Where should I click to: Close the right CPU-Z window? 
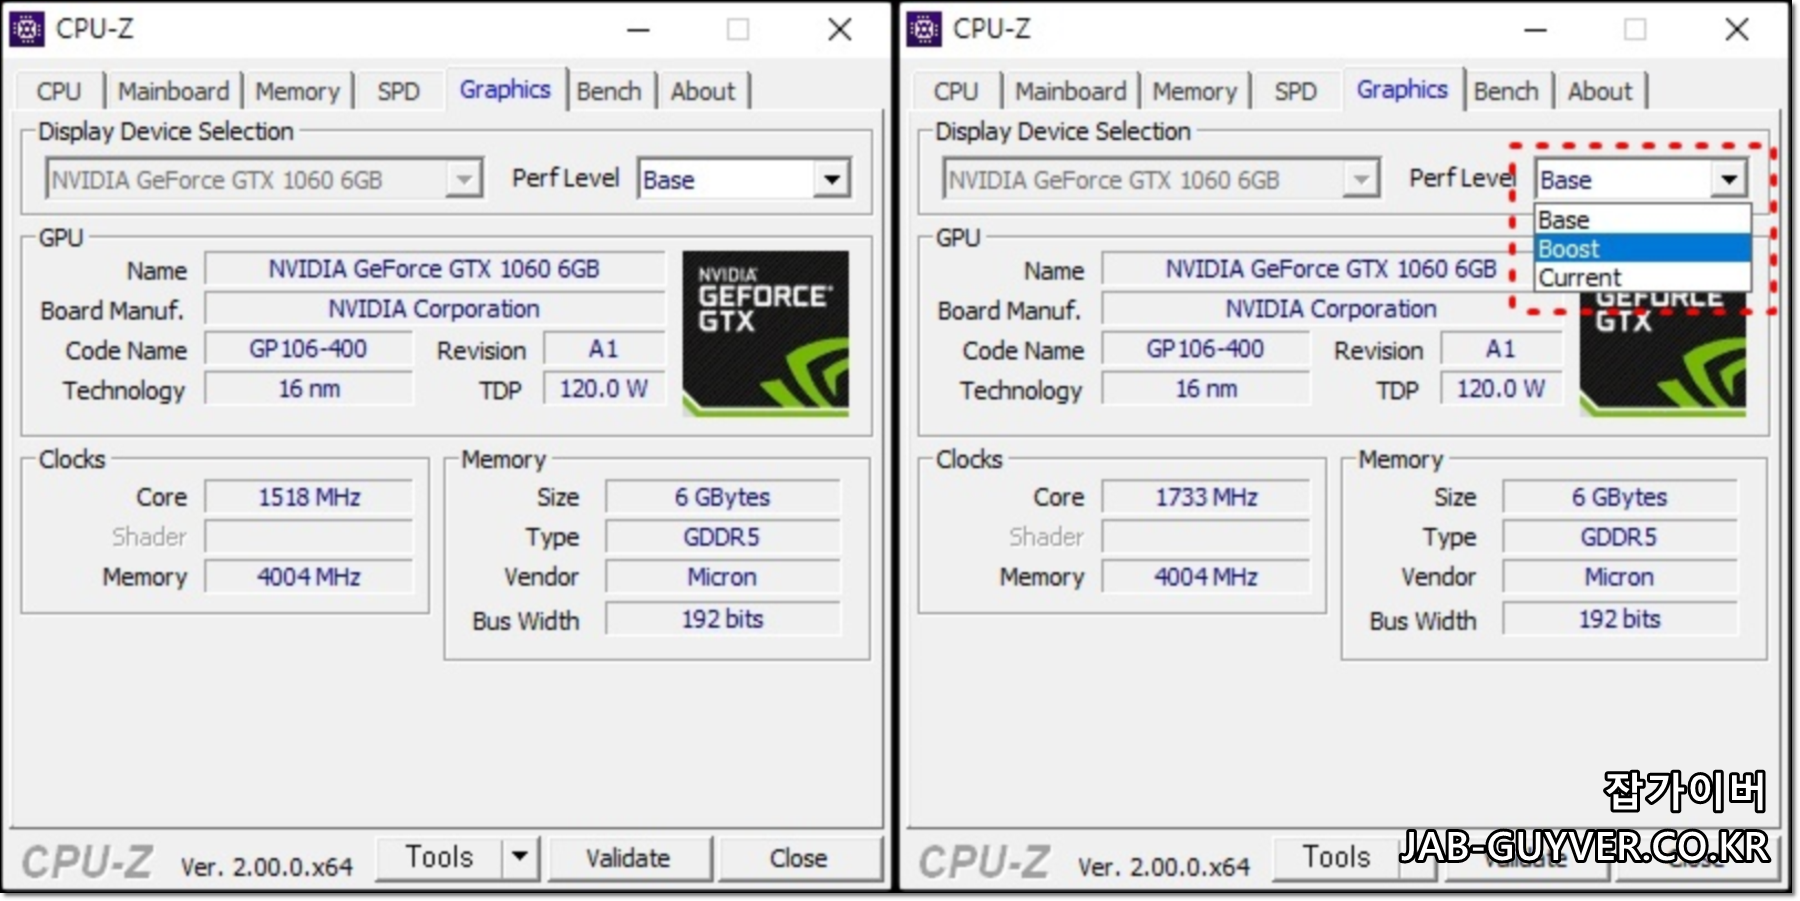[1737, 30]
